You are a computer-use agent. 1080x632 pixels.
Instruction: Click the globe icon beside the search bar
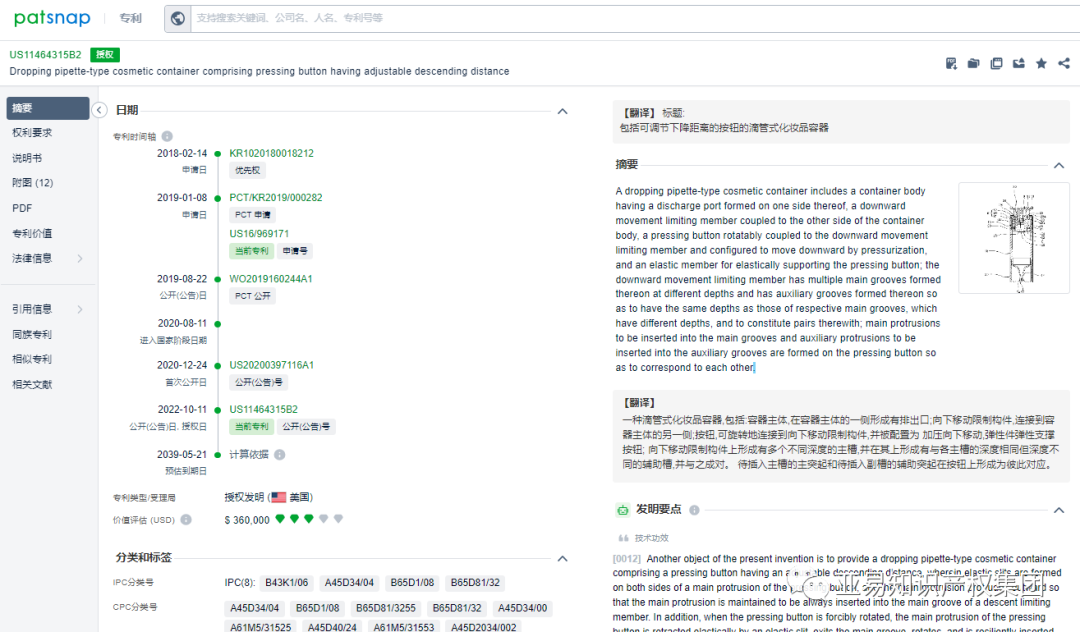point(177,17)
